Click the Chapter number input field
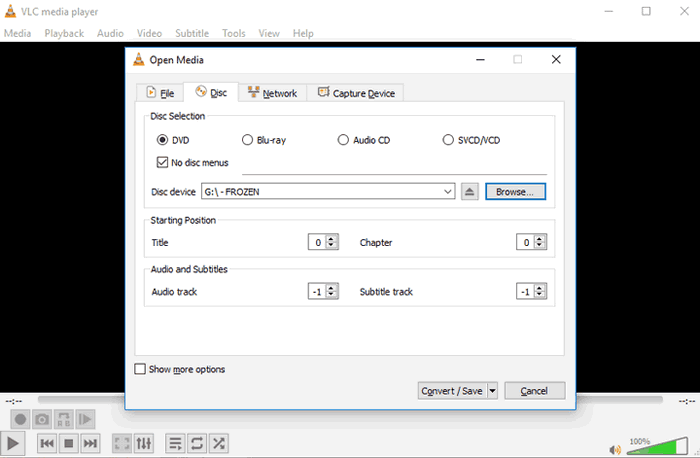Viewport: 700px width, 458px height. pos(525,242)
